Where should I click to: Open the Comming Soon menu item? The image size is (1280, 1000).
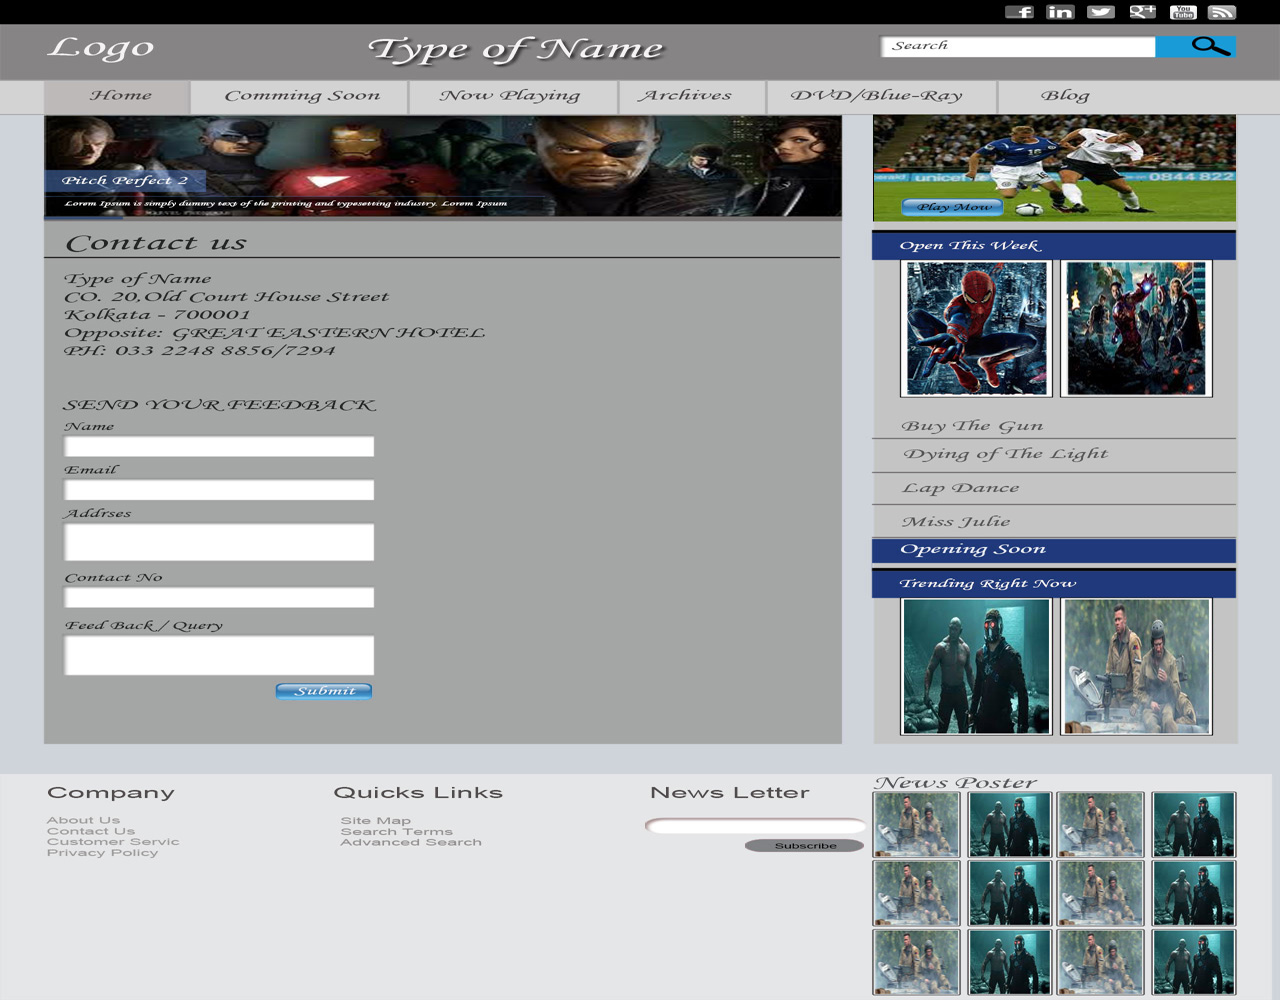coord(301,96)
